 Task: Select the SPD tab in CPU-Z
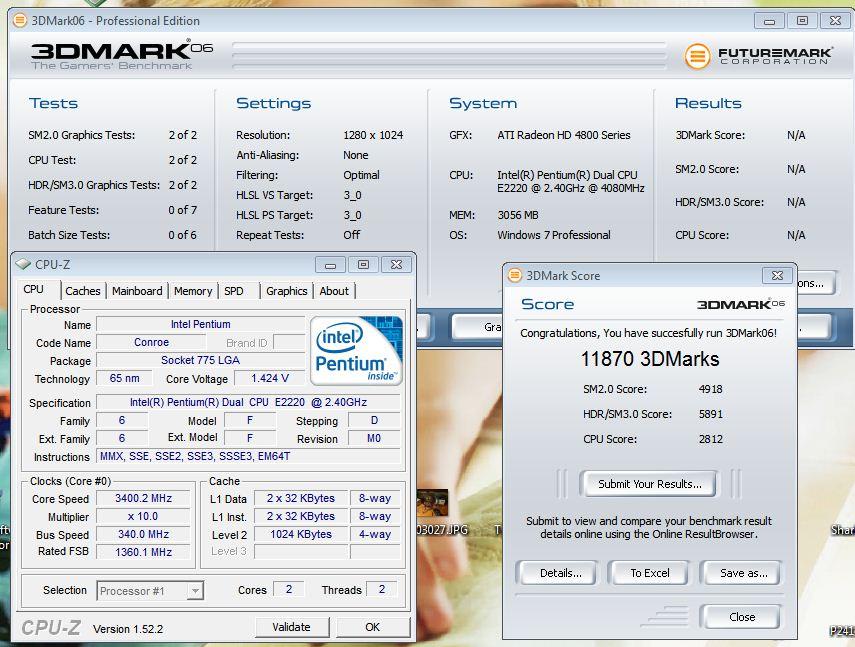[x=234, y=291]
